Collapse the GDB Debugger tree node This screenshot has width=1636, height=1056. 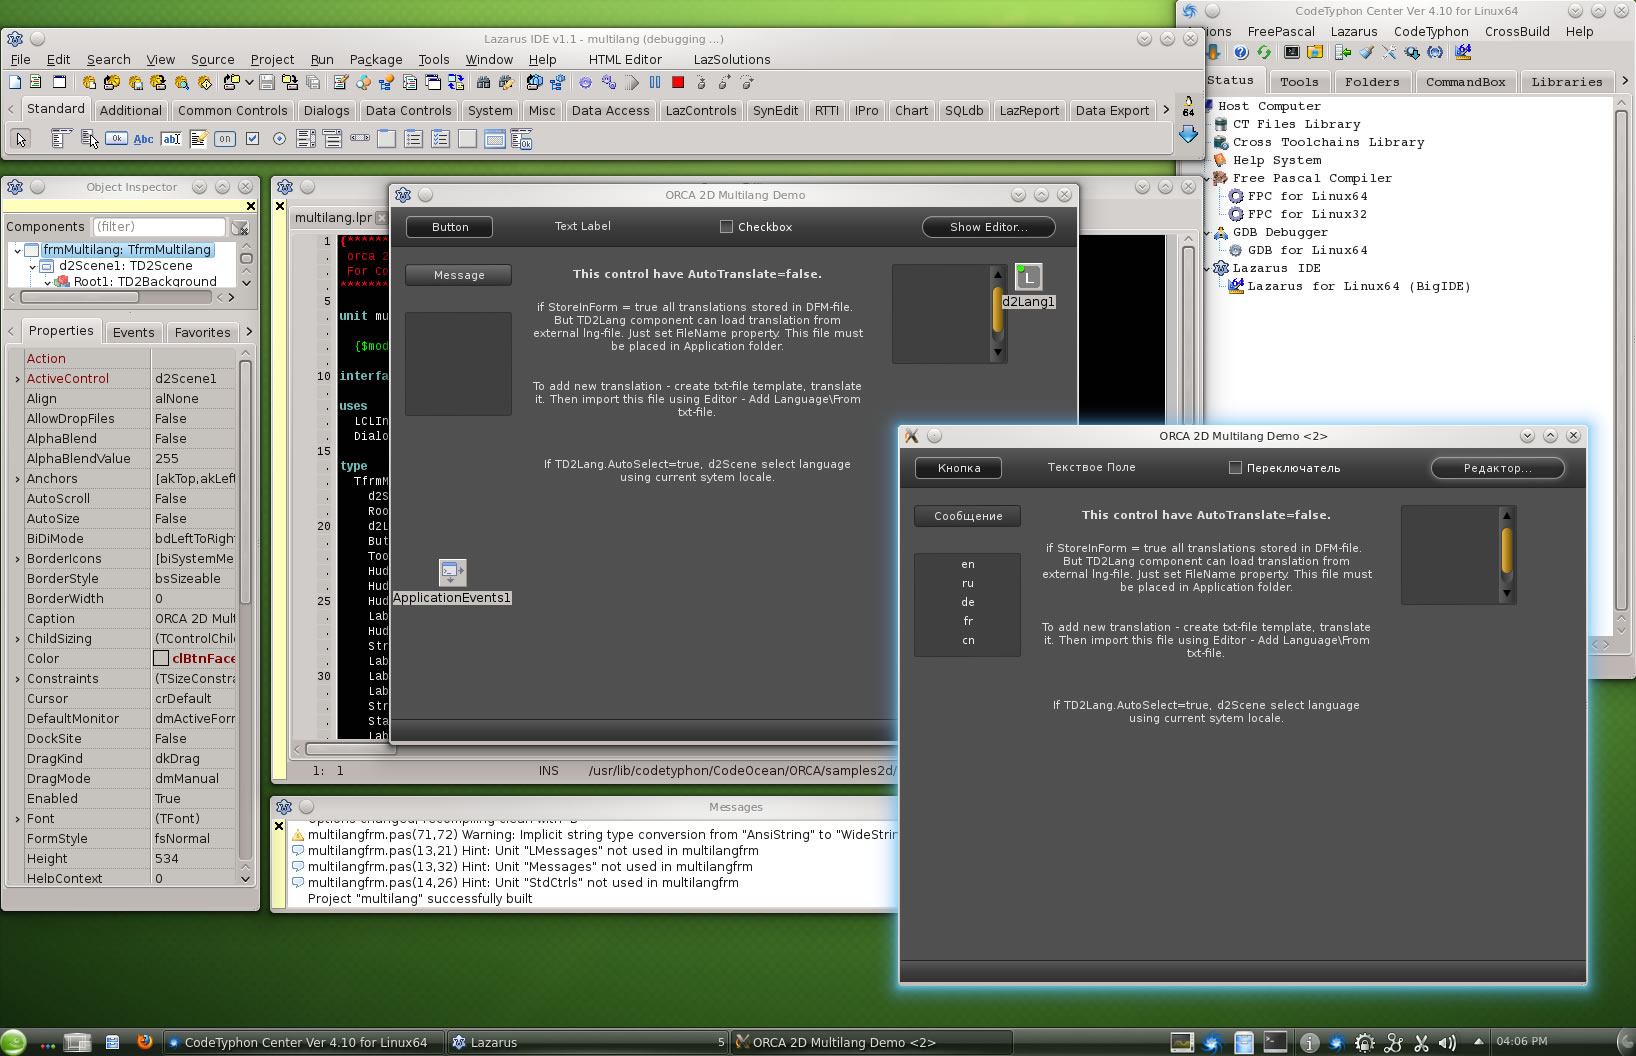tap(1208, 232)
